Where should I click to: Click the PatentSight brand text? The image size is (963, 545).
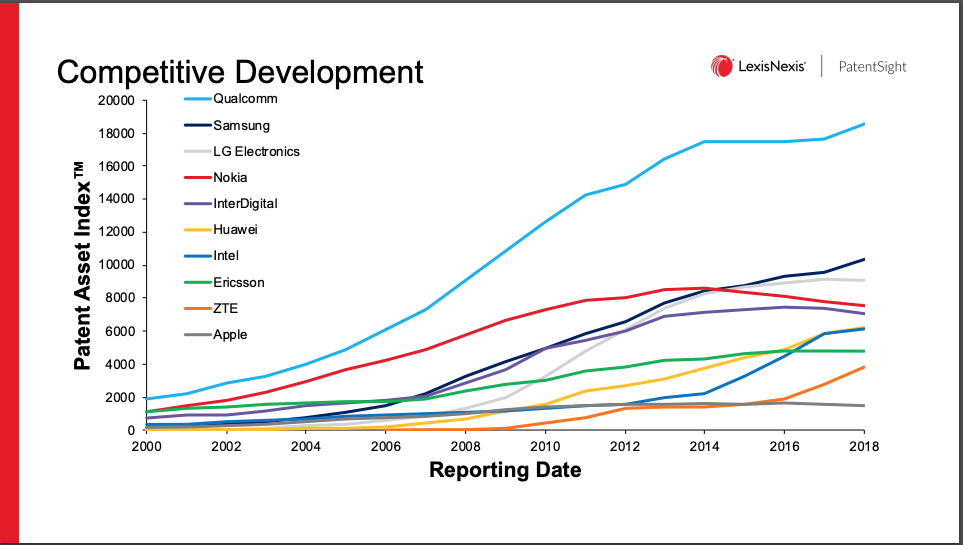(872, 67)
